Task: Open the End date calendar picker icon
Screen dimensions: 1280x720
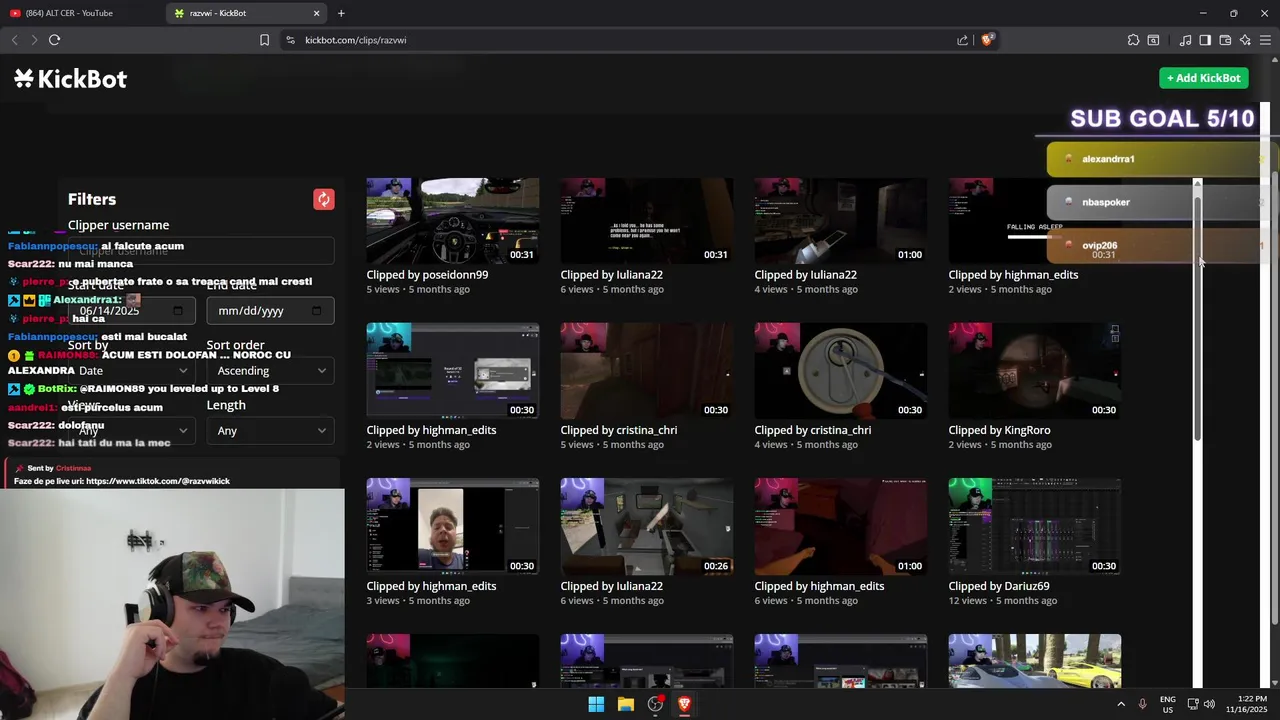Action: click(316, 311)
